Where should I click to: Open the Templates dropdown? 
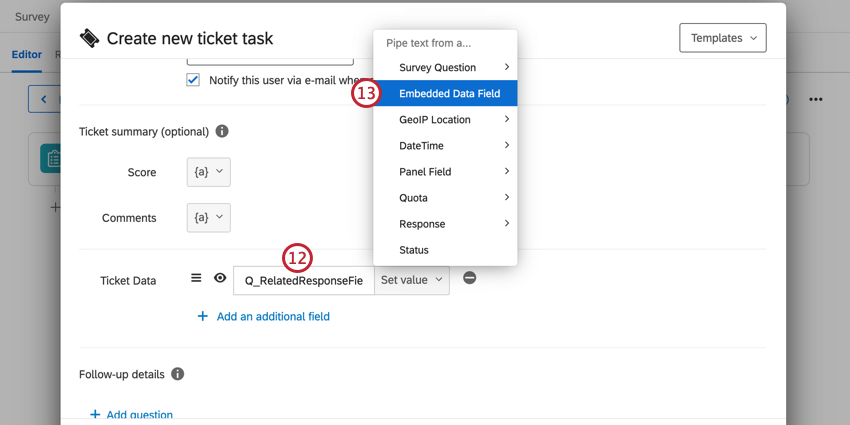[722, 38]
